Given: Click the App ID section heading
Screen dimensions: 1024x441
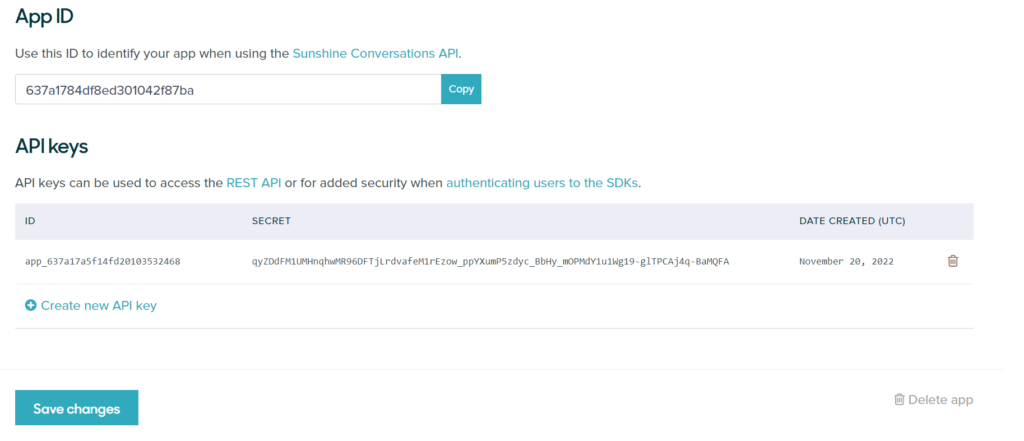Looking at the screenshot, I should pyautogui.click(x=44, y=17).
